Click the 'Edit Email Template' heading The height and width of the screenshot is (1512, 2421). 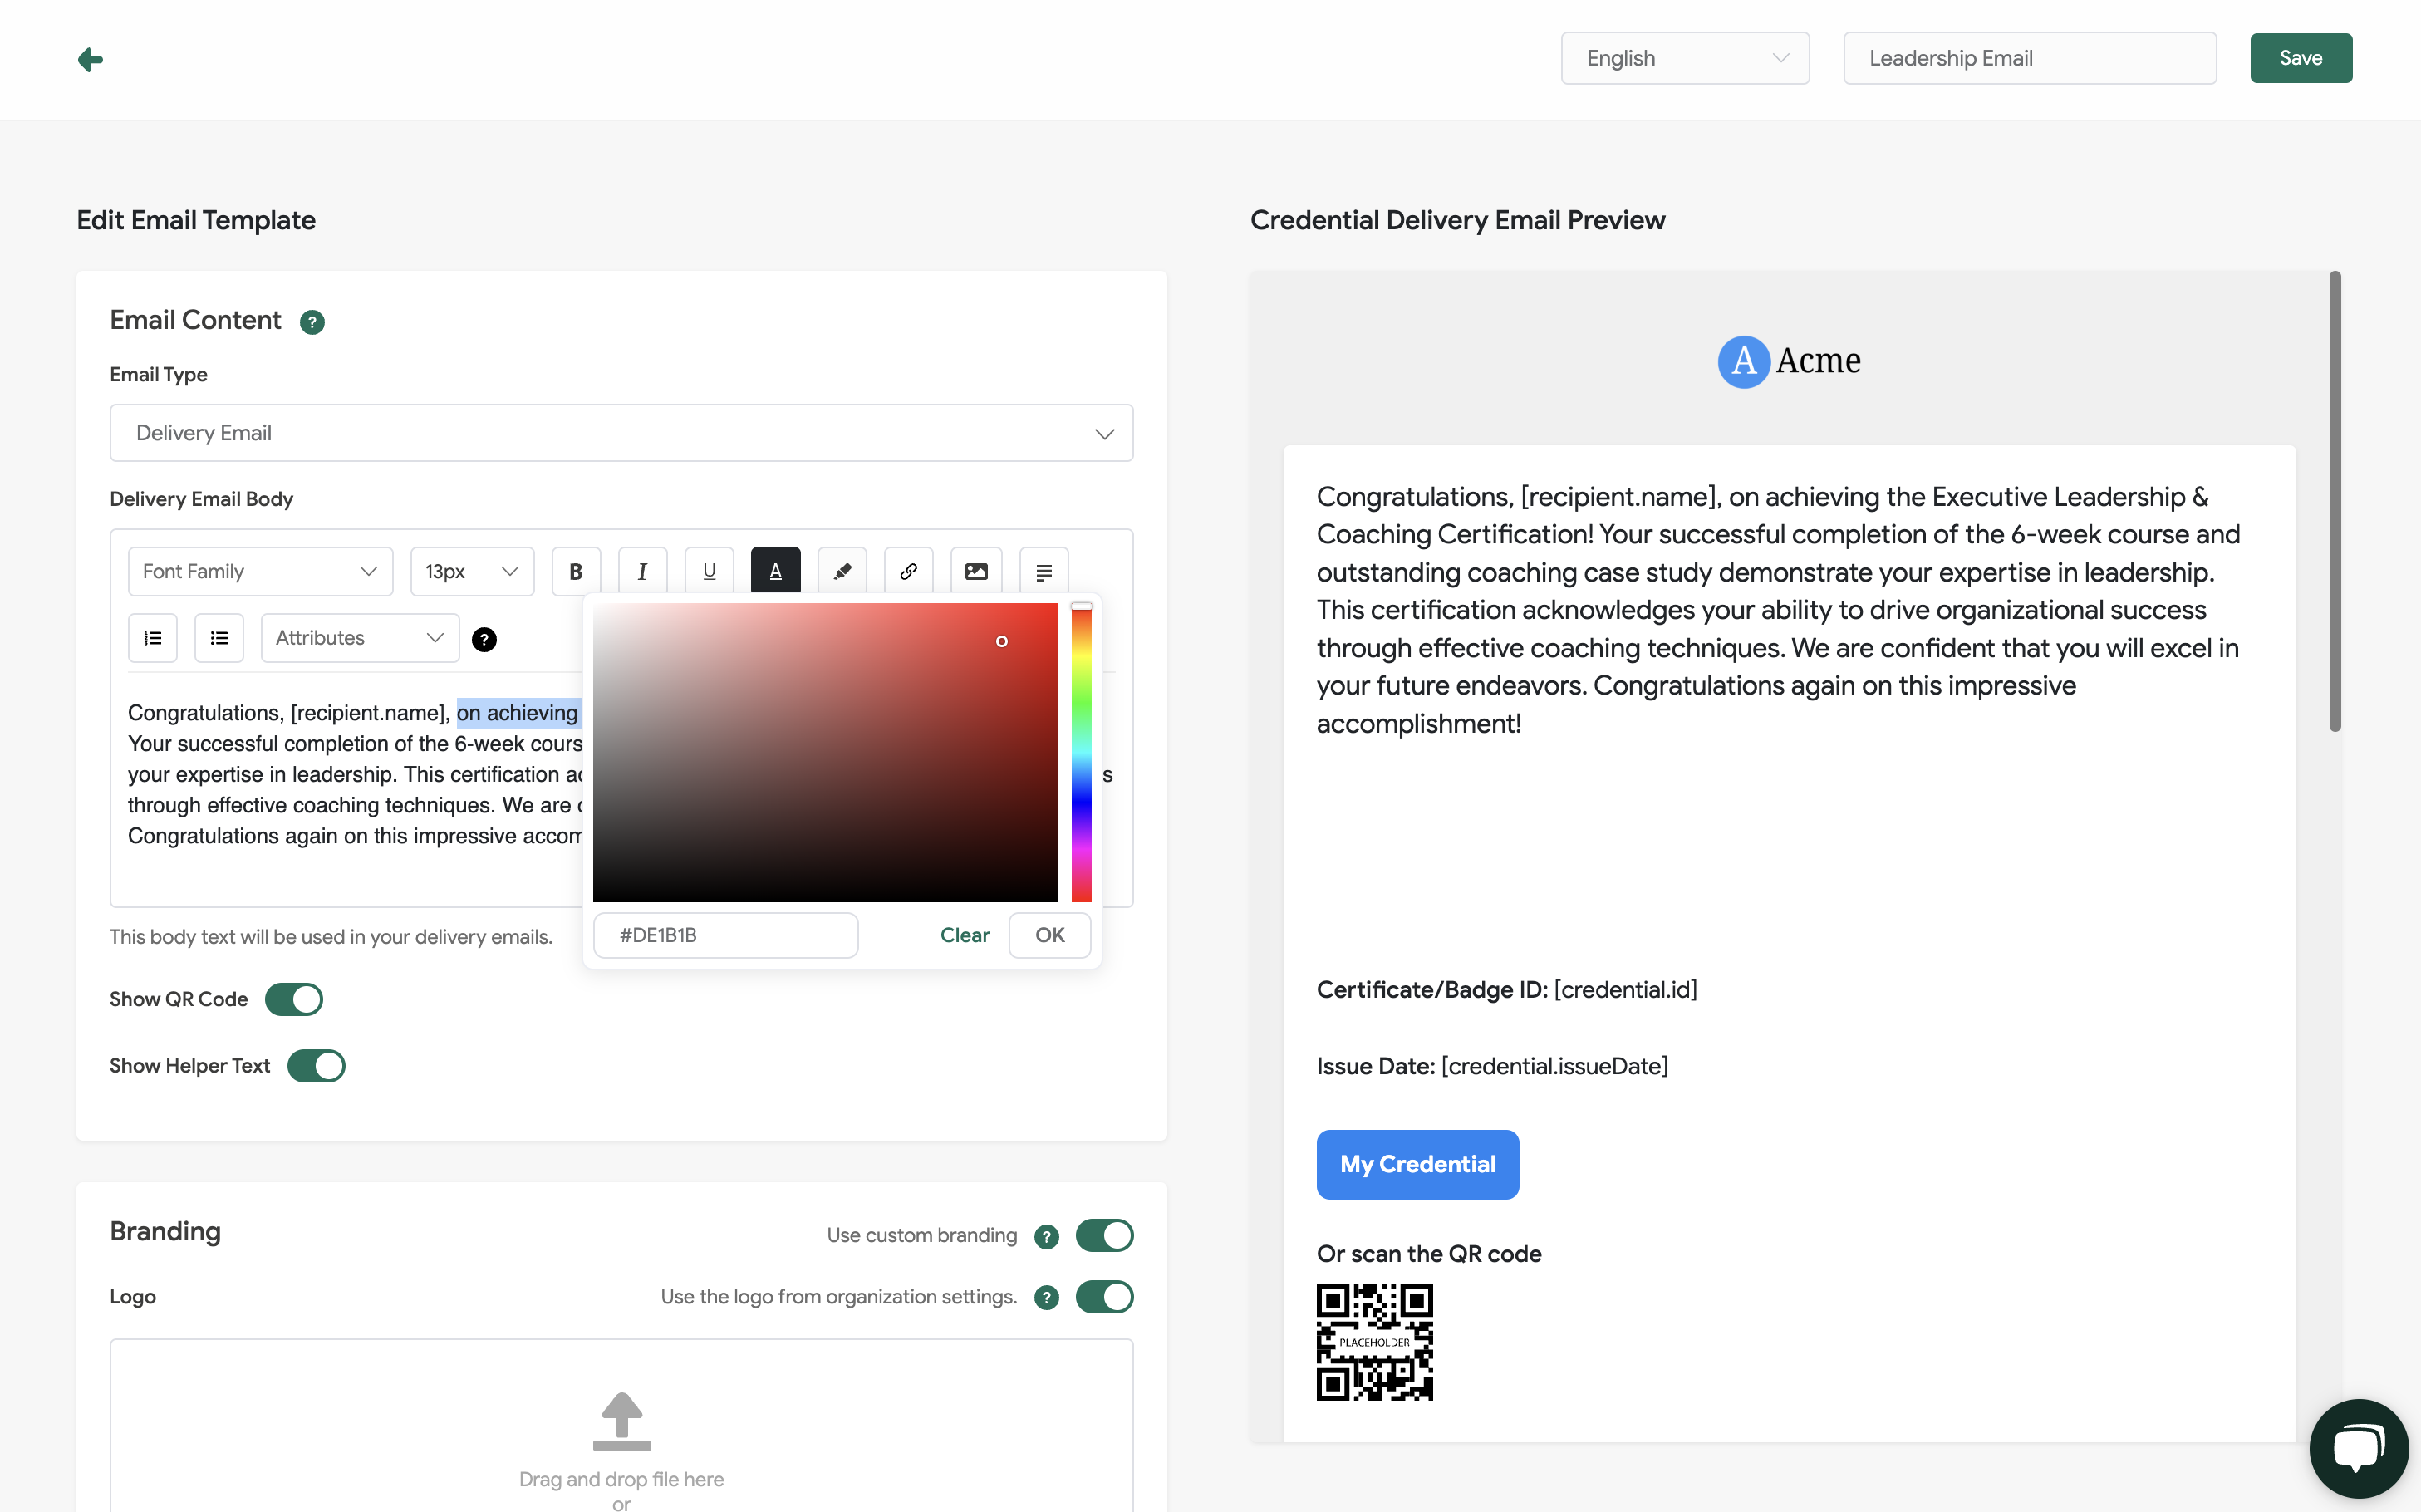coord(196,220)
